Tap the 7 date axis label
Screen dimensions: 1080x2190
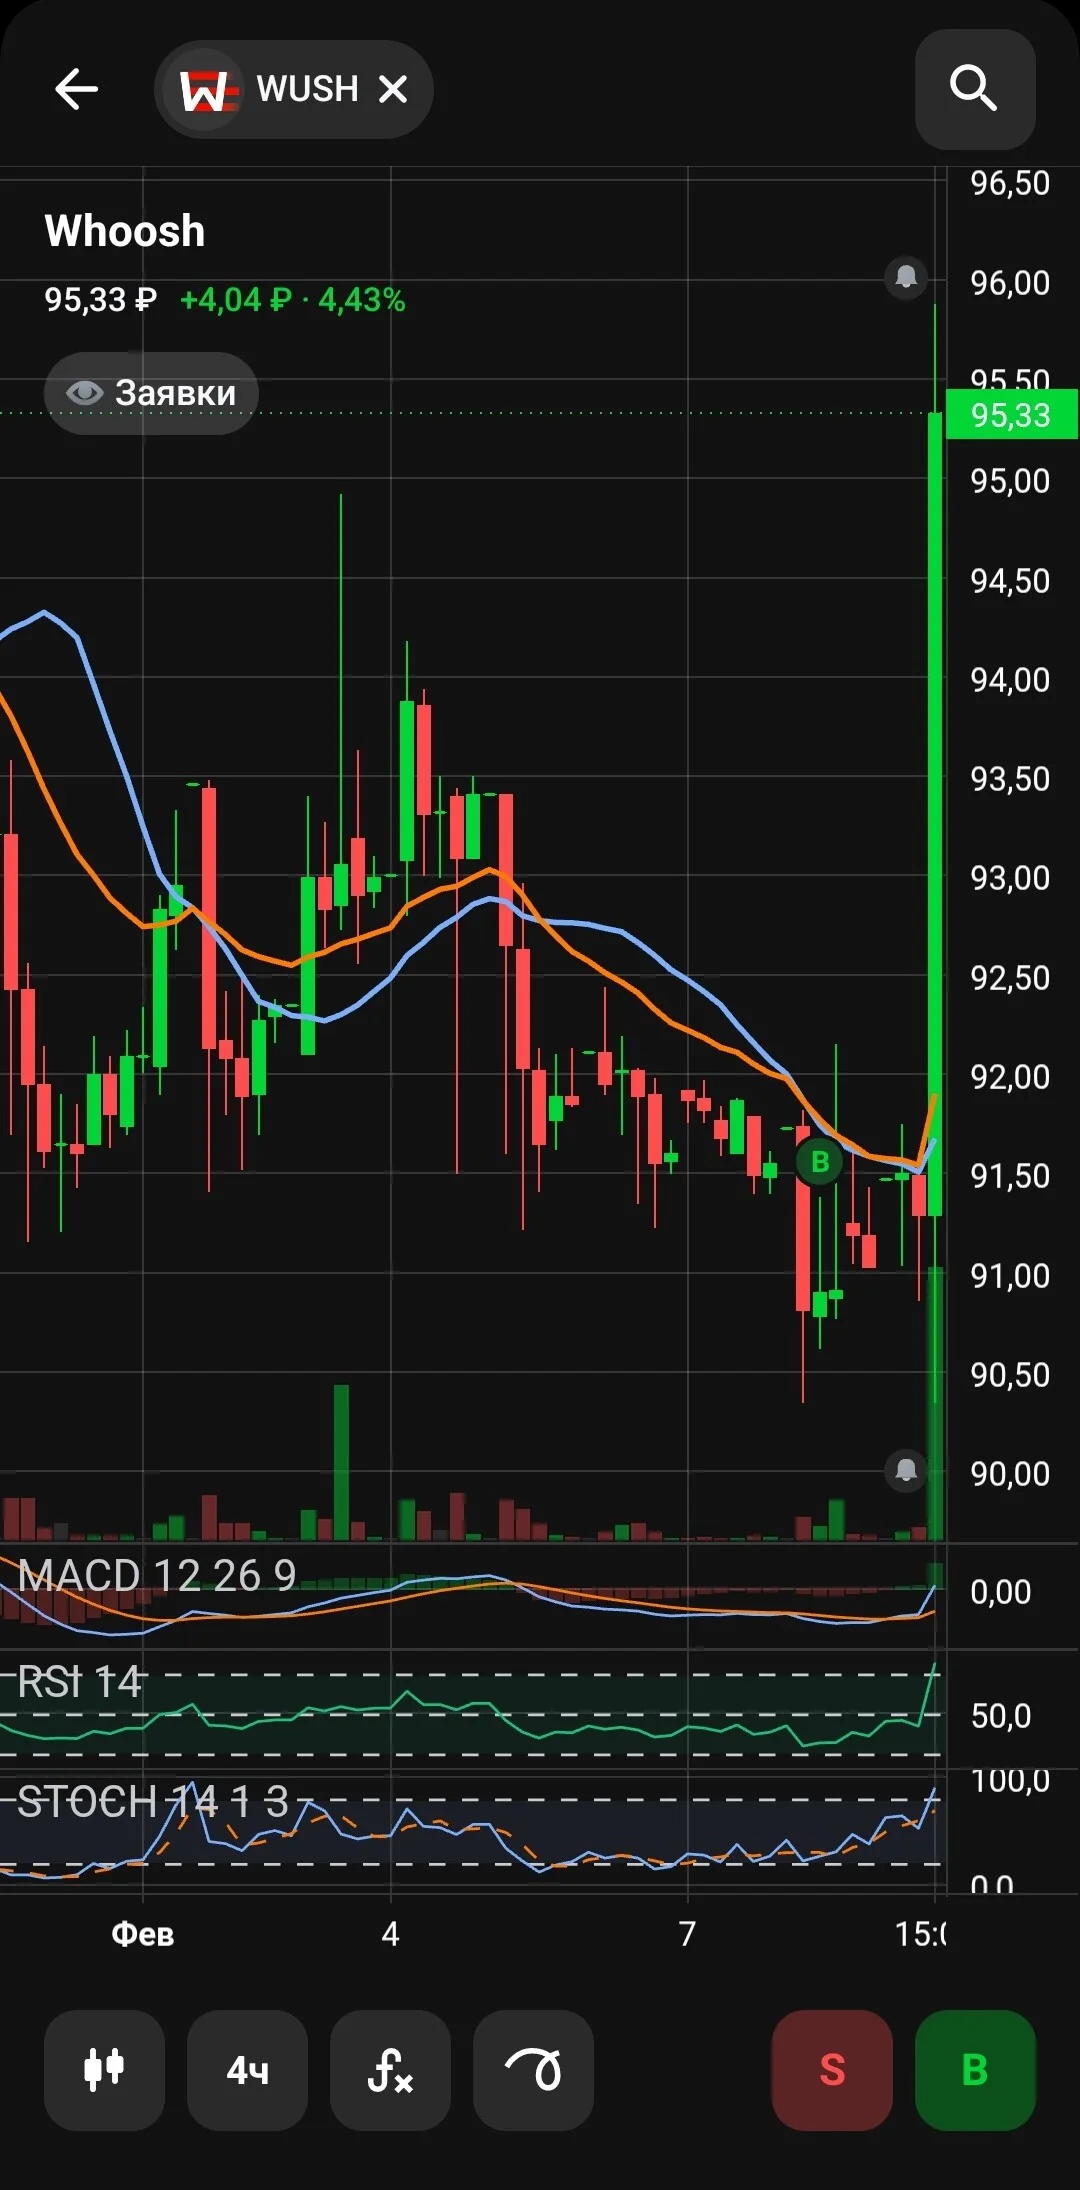coord(687,1934)
